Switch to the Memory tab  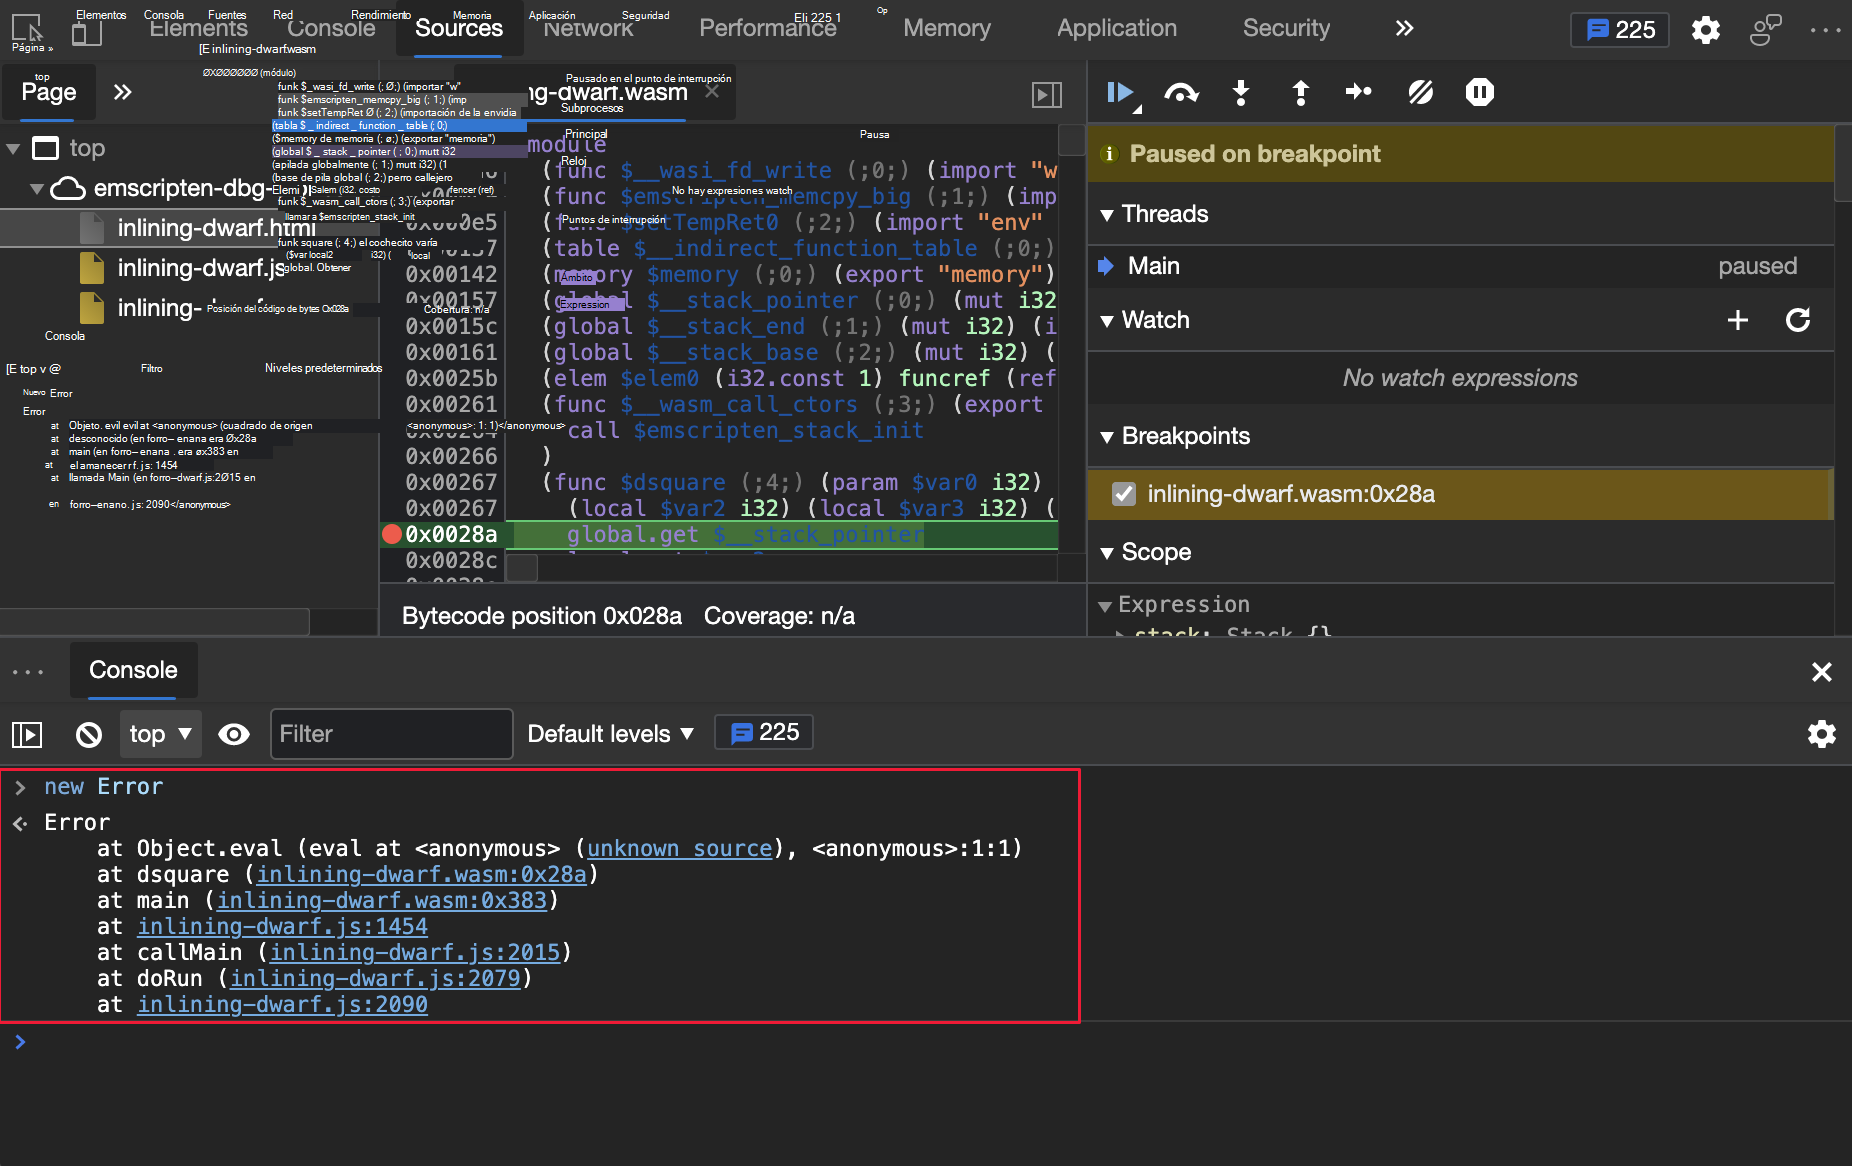pyautogui.click(x=946, y=28)
